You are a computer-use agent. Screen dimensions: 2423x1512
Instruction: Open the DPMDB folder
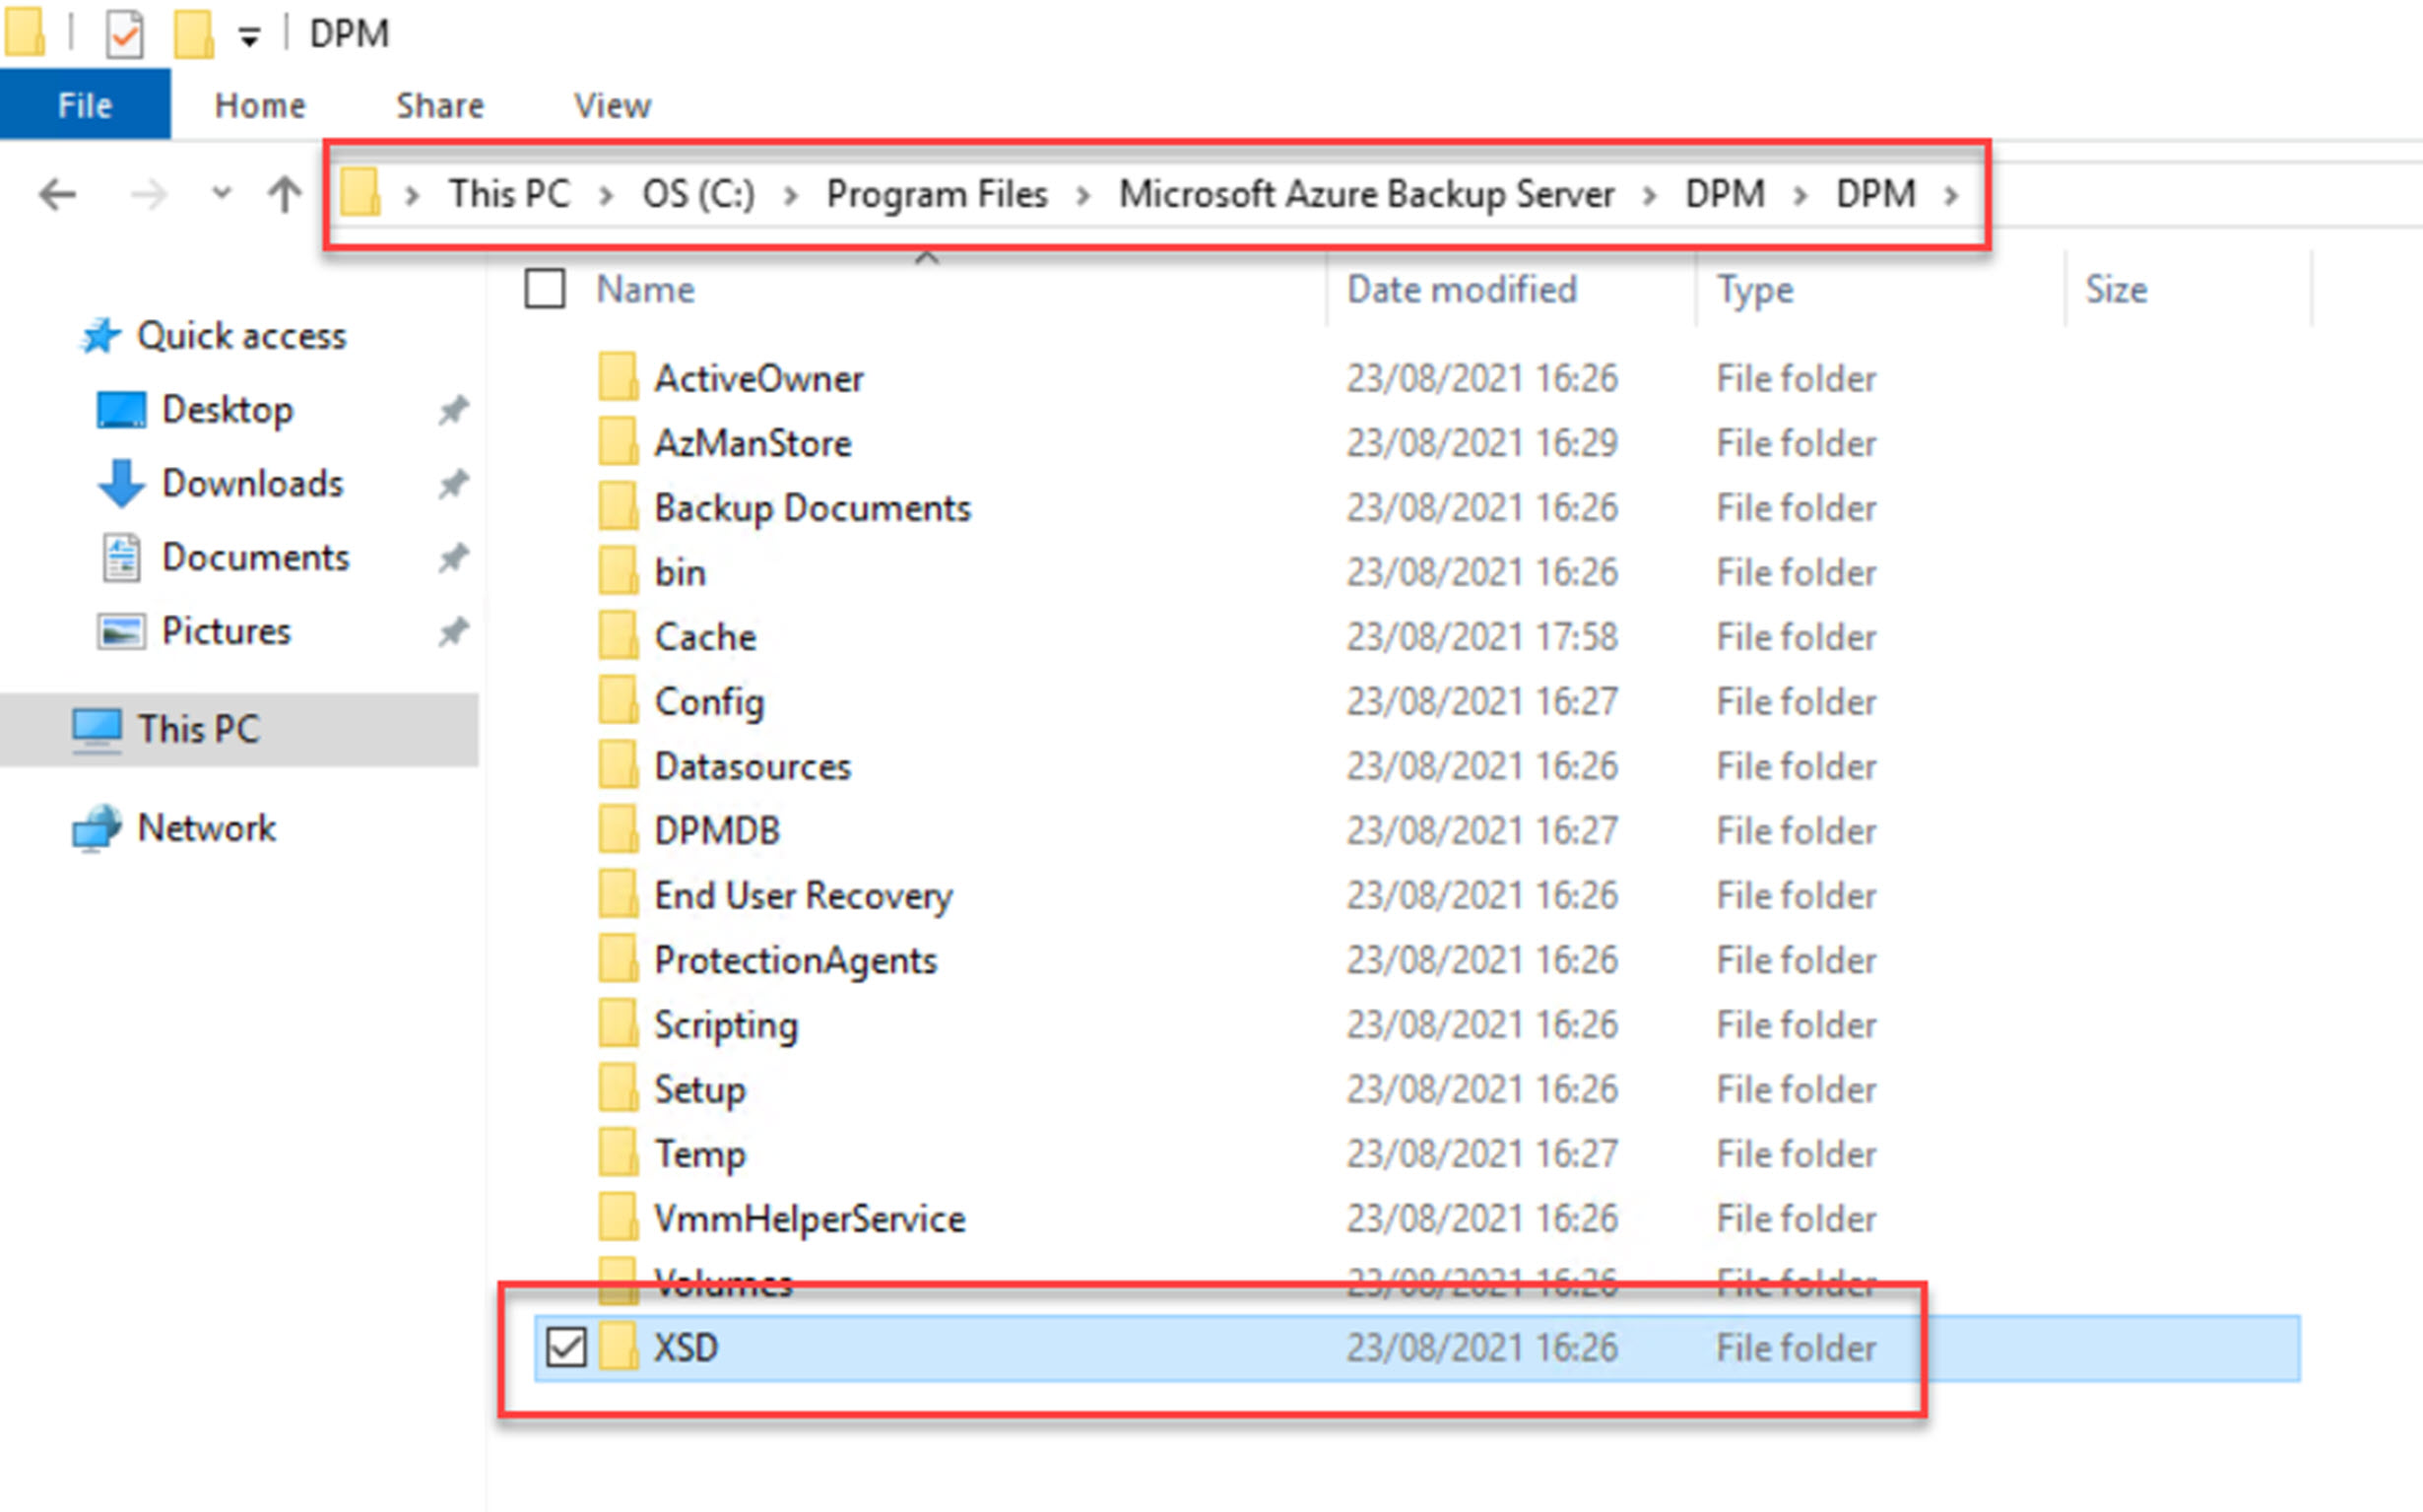pyautogui.click(x=716, y=829)
